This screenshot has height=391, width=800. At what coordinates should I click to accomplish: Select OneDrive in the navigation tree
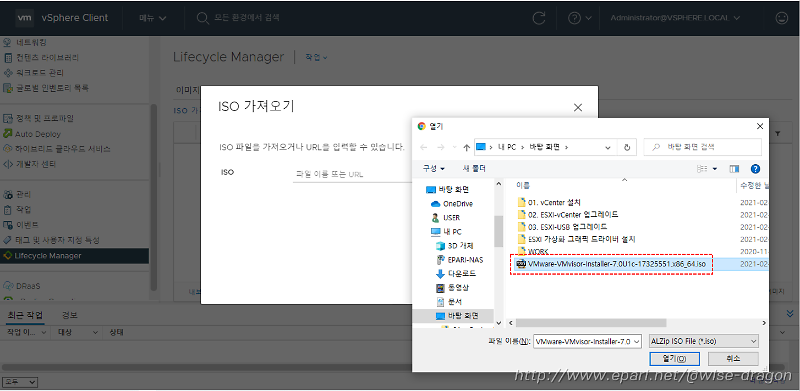point(452,204)
